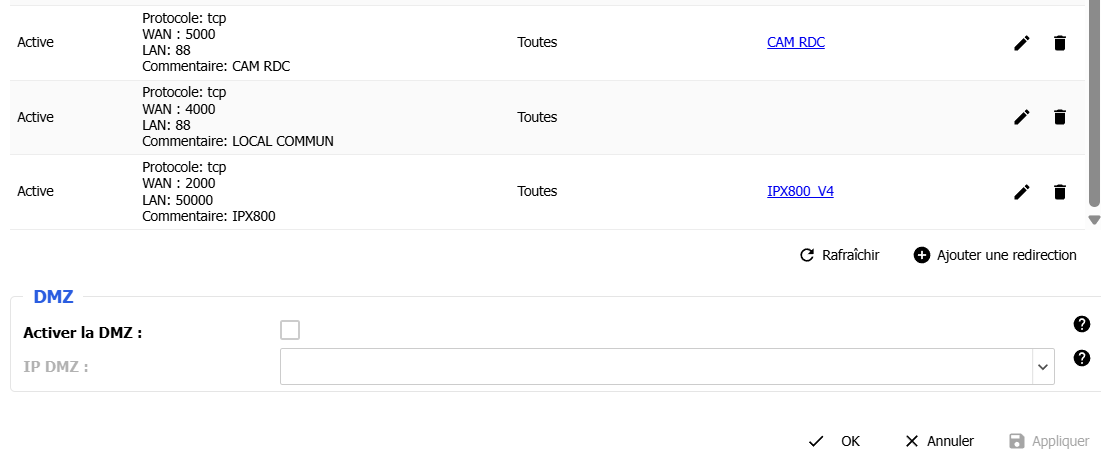Click Ajouter une redirection
The height and width of the screenshot is (454, 1101).
[995, 255]
